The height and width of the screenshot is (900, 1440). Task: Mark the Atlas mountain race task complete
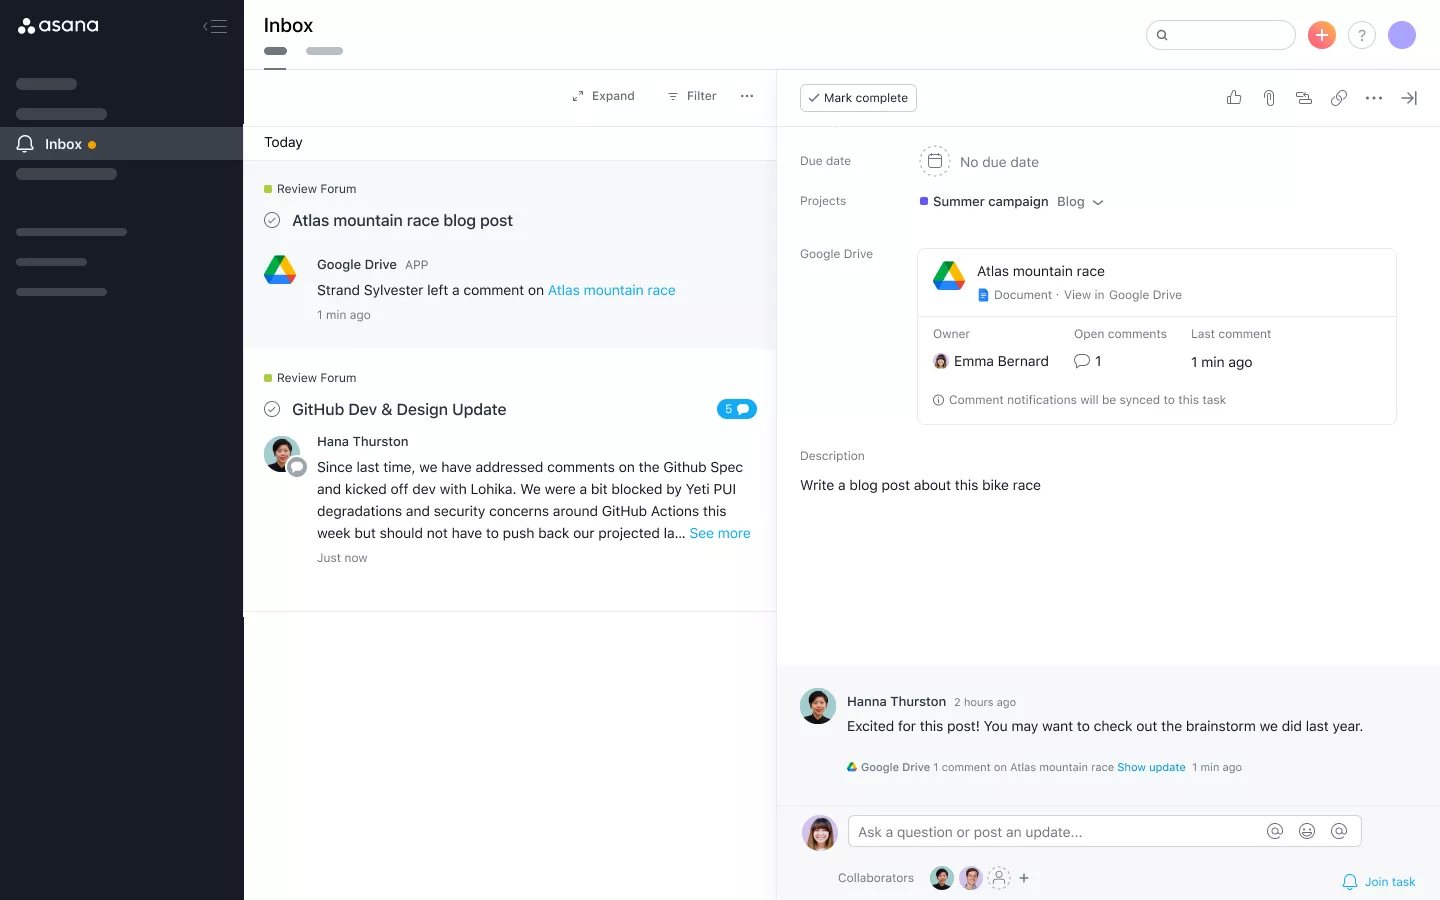pos(858,98)
